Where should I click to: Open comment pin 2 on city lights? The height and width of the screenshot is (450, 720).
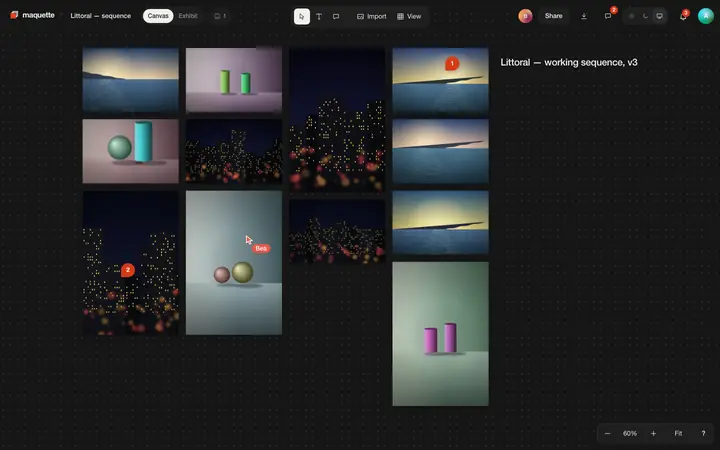[x=128, y=270]
